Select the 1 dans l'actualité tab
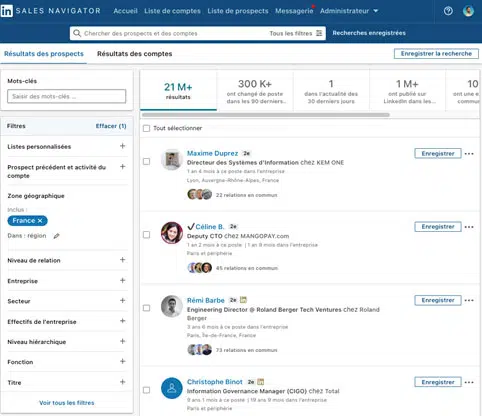The image size is (482, 416). [331, 90]
